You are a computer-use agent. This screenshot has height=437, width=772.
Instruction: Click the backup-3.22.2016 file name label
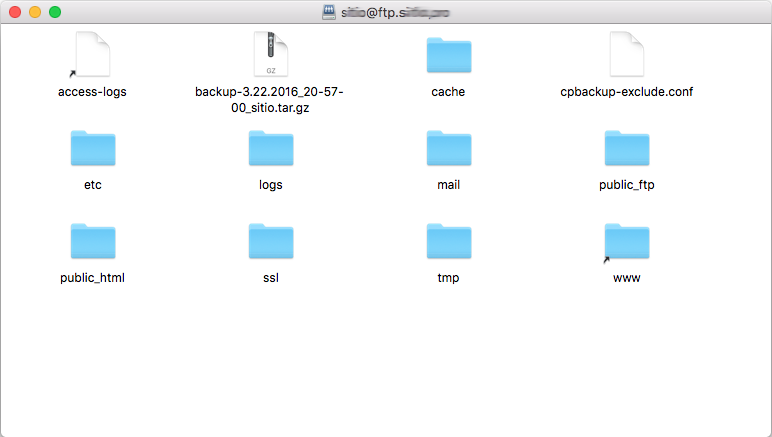(x=269, y=99)
